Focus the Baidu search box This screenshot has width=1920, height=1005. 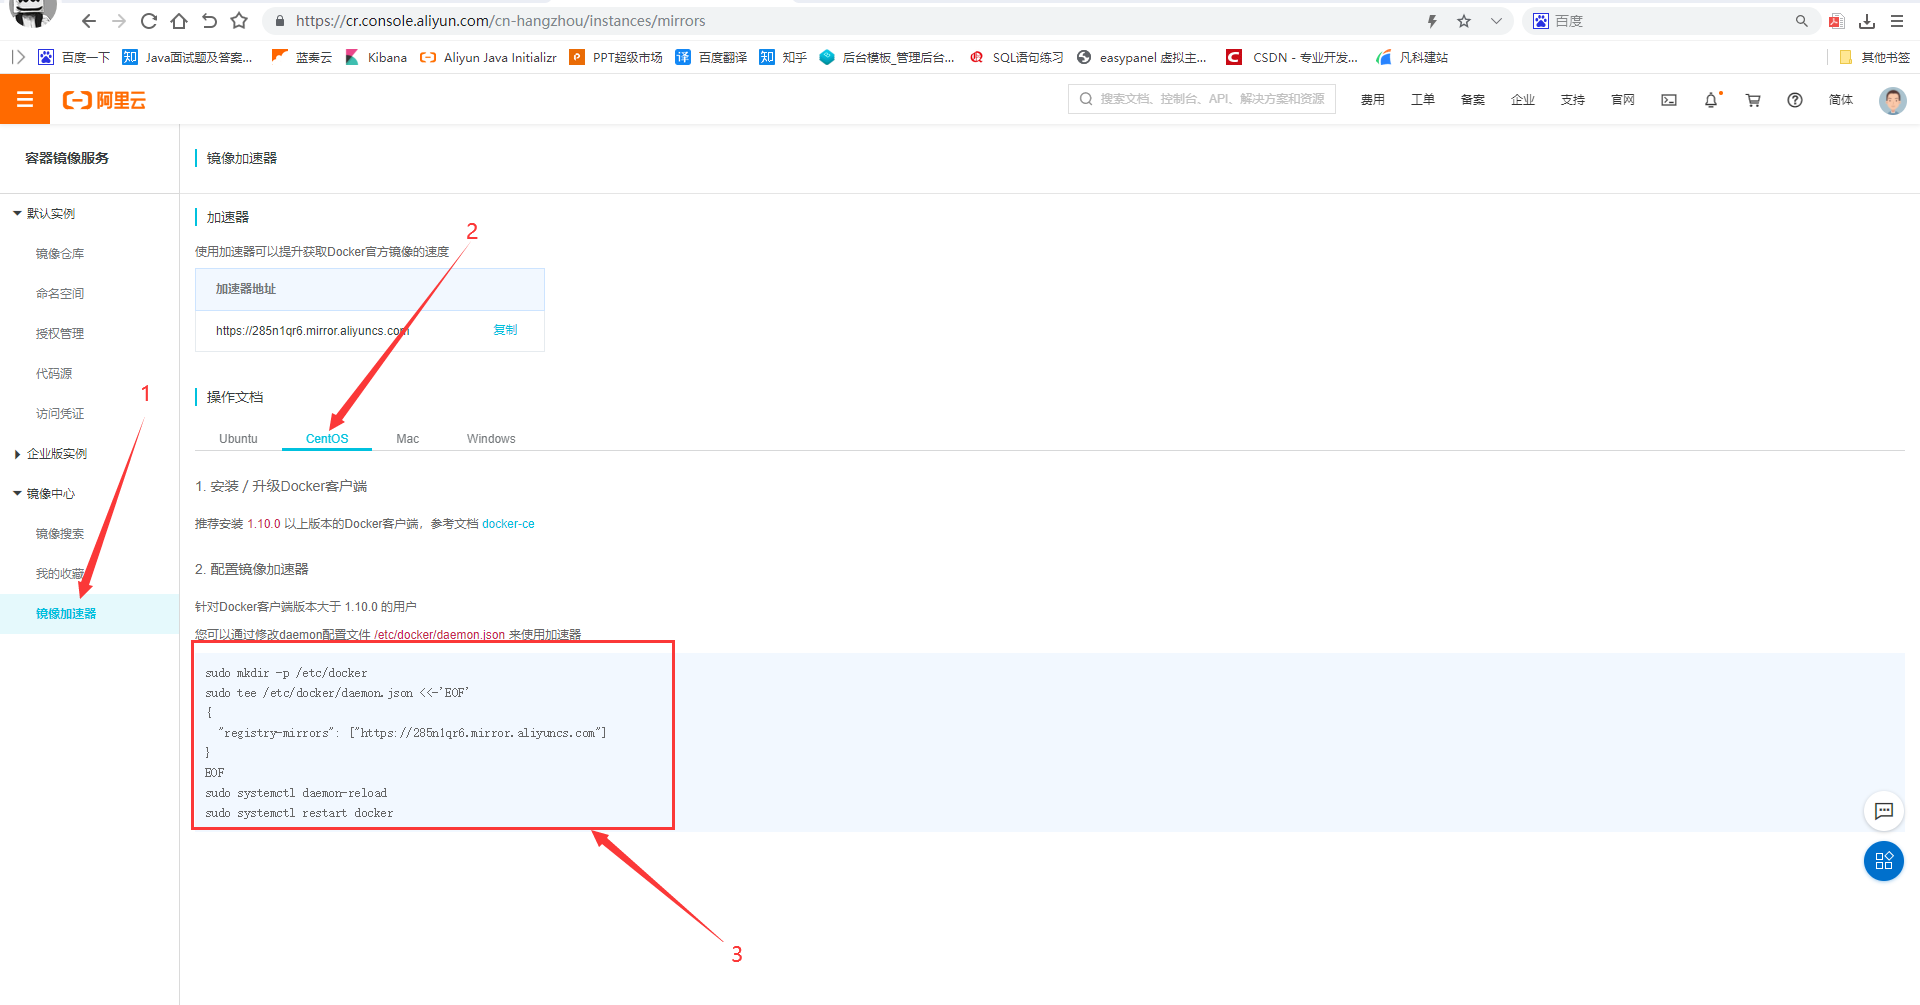[x=1670, y=21]
